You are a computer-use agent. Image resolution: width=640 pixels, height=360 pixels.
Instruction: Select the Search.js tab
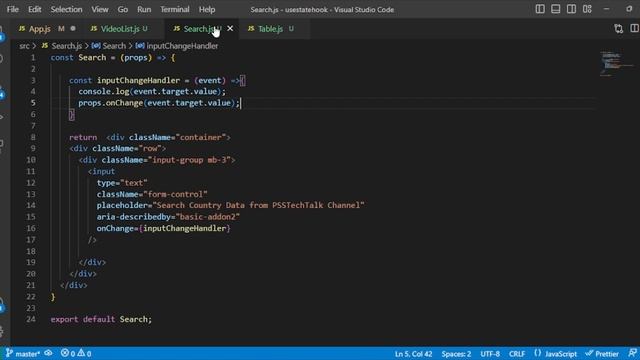(x=198, y=29)
